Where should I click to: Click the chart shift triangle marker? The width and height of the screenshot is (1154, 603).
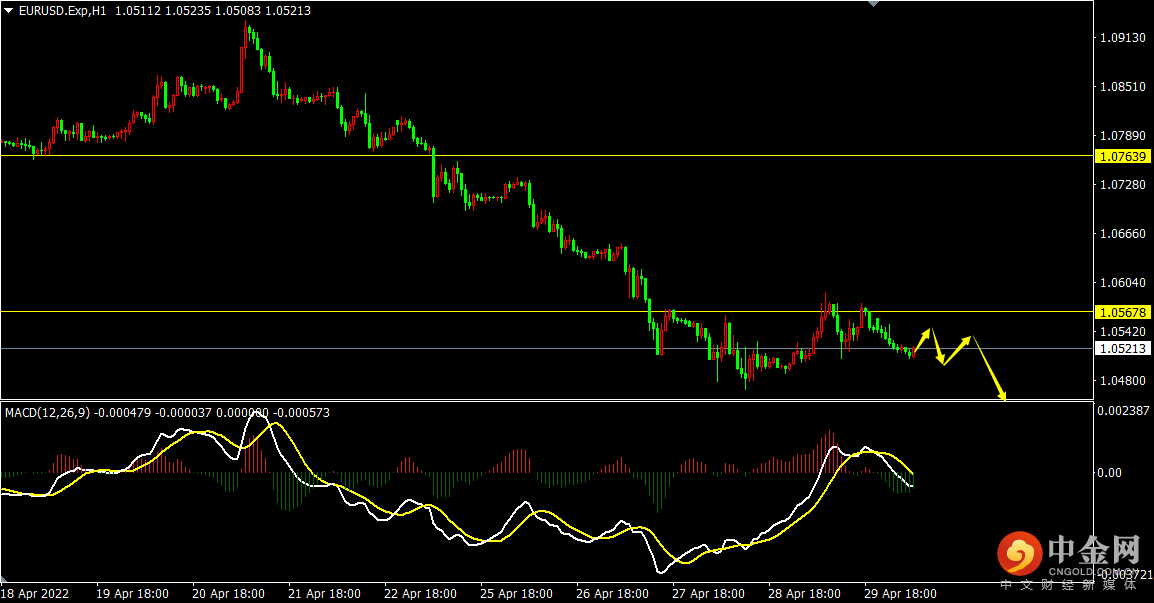click(x=874, y=4)
